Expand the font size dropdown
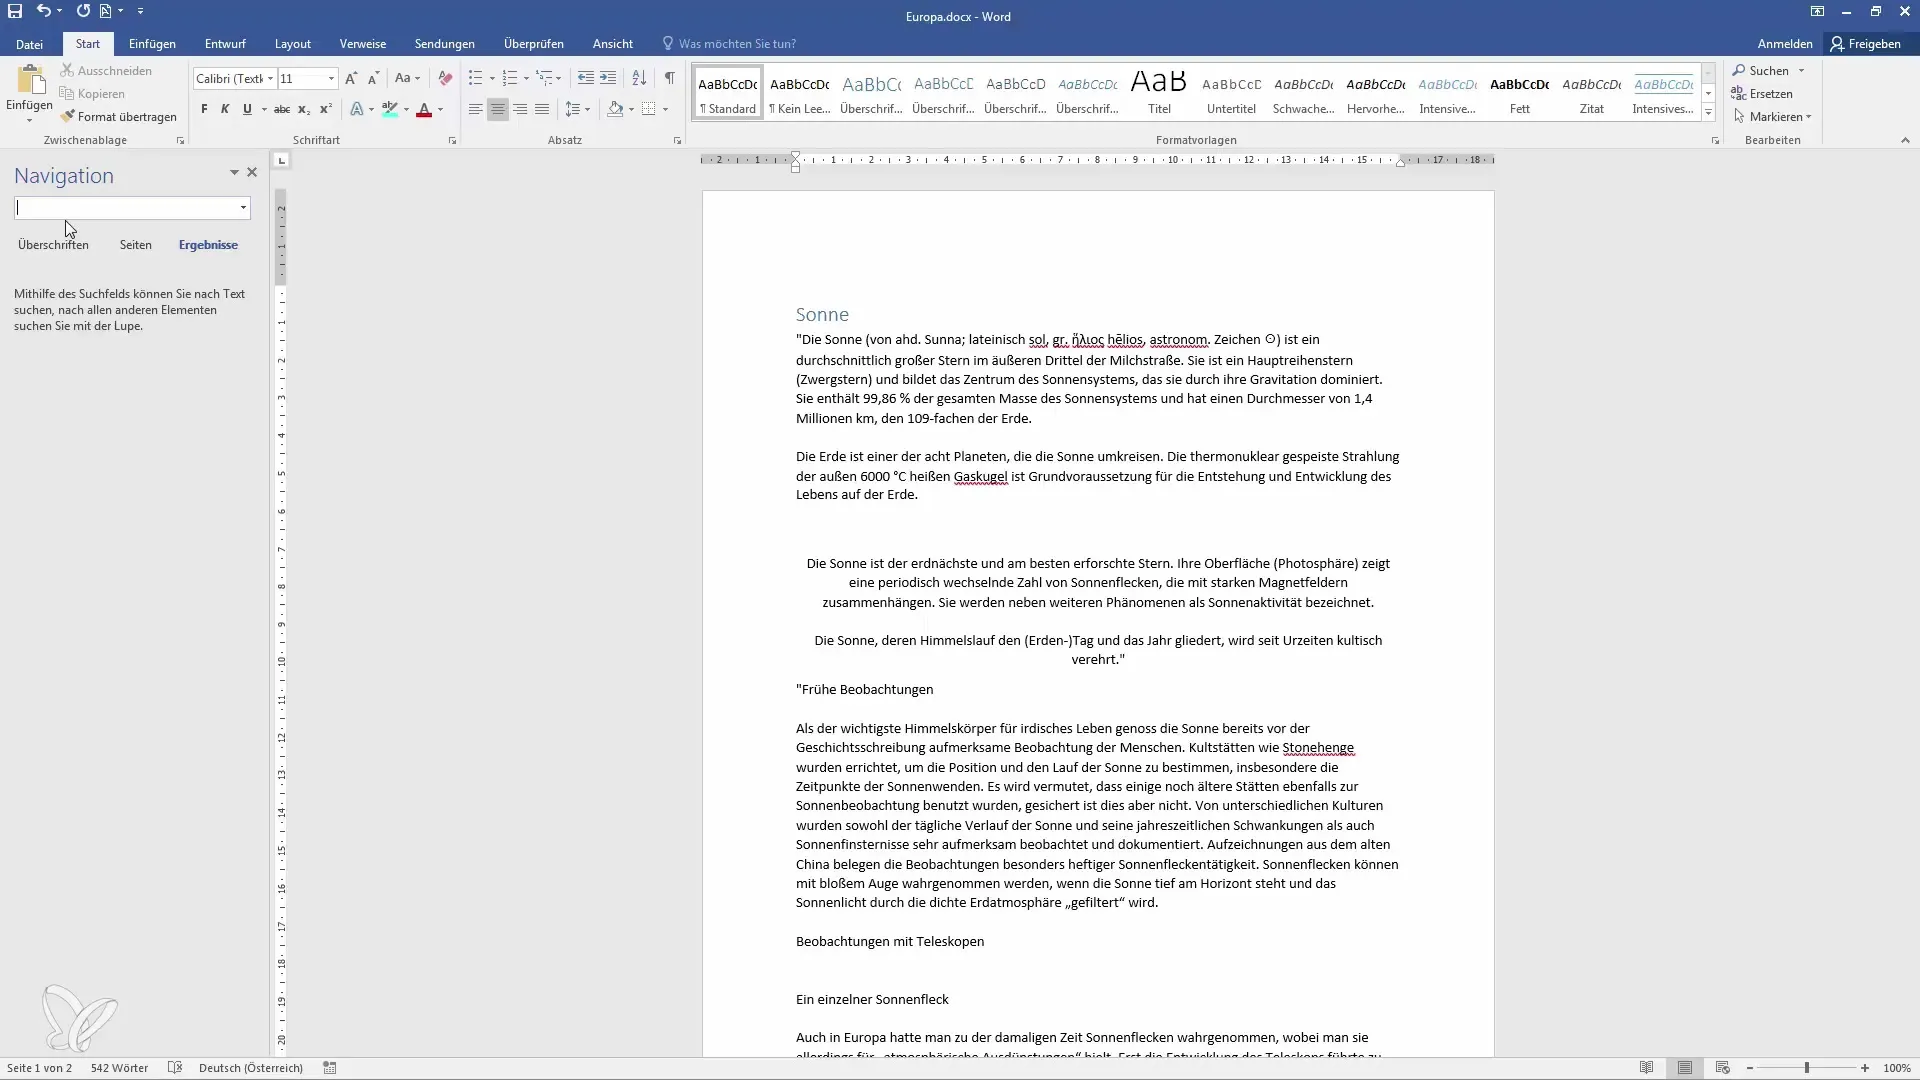The image size is (1920, 1080). click(331, 79)
